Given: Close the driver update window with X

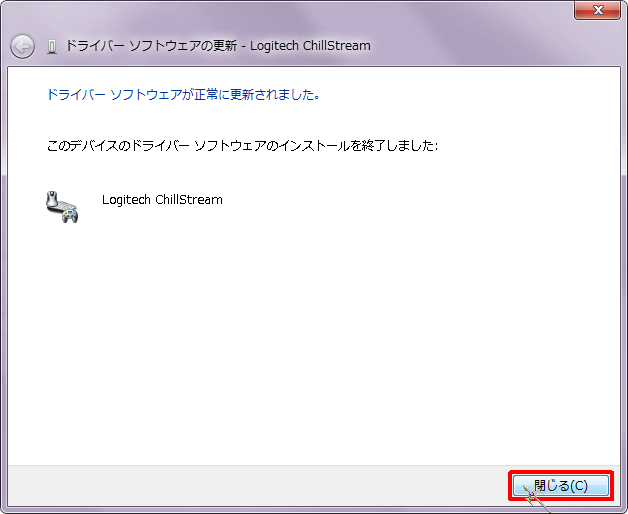Looking at the screenshot, I should (x=597, y=10).
